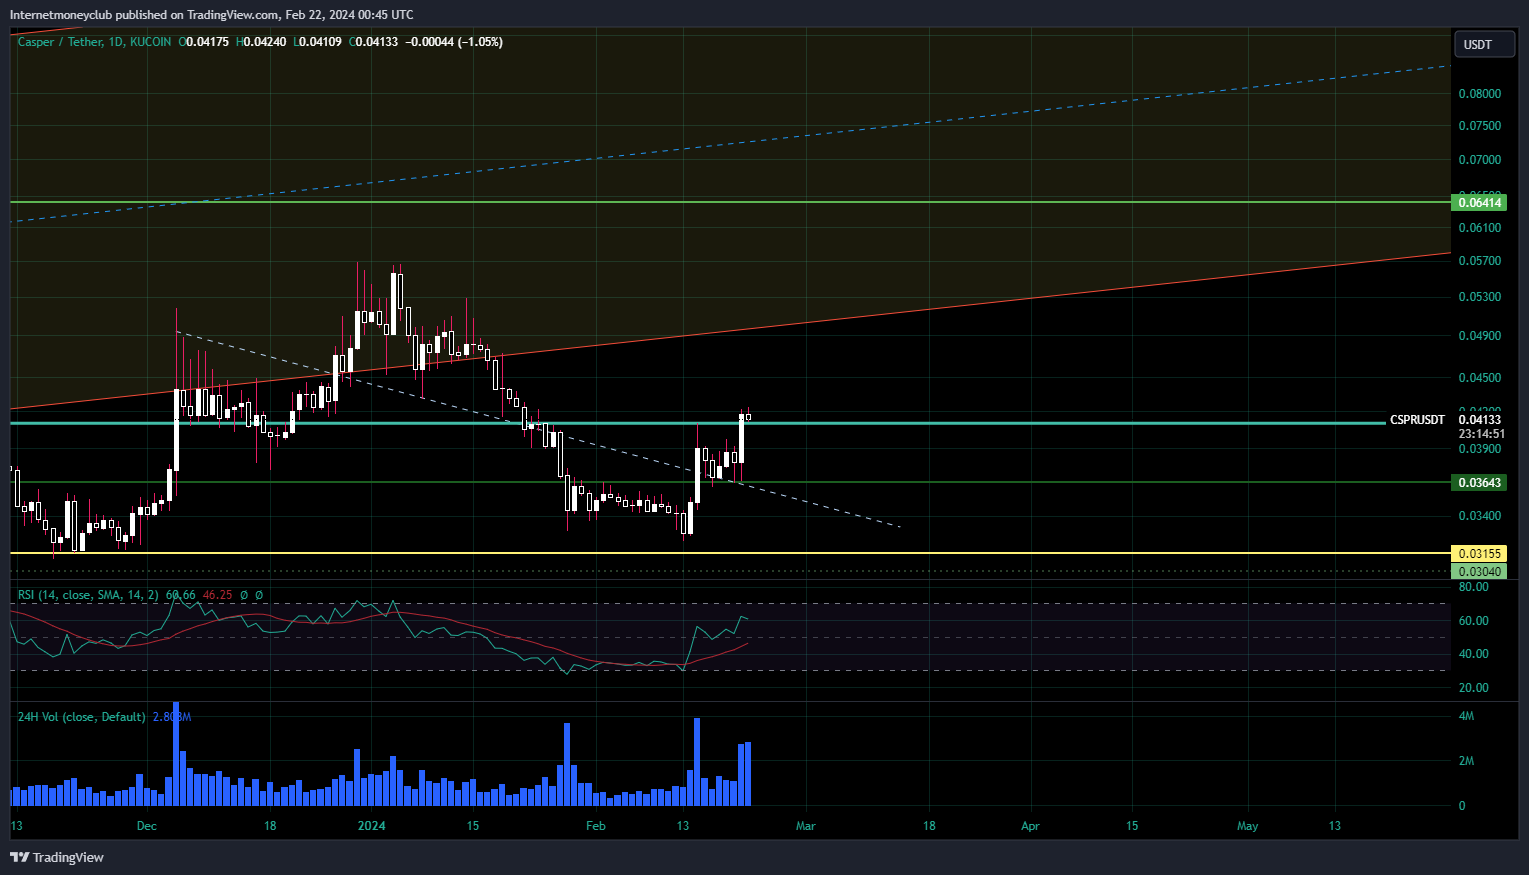This screenshot has width=1529, height=875.
Task: Click the change value −0.00044 (−1.05%)
Action: point(453,42)
